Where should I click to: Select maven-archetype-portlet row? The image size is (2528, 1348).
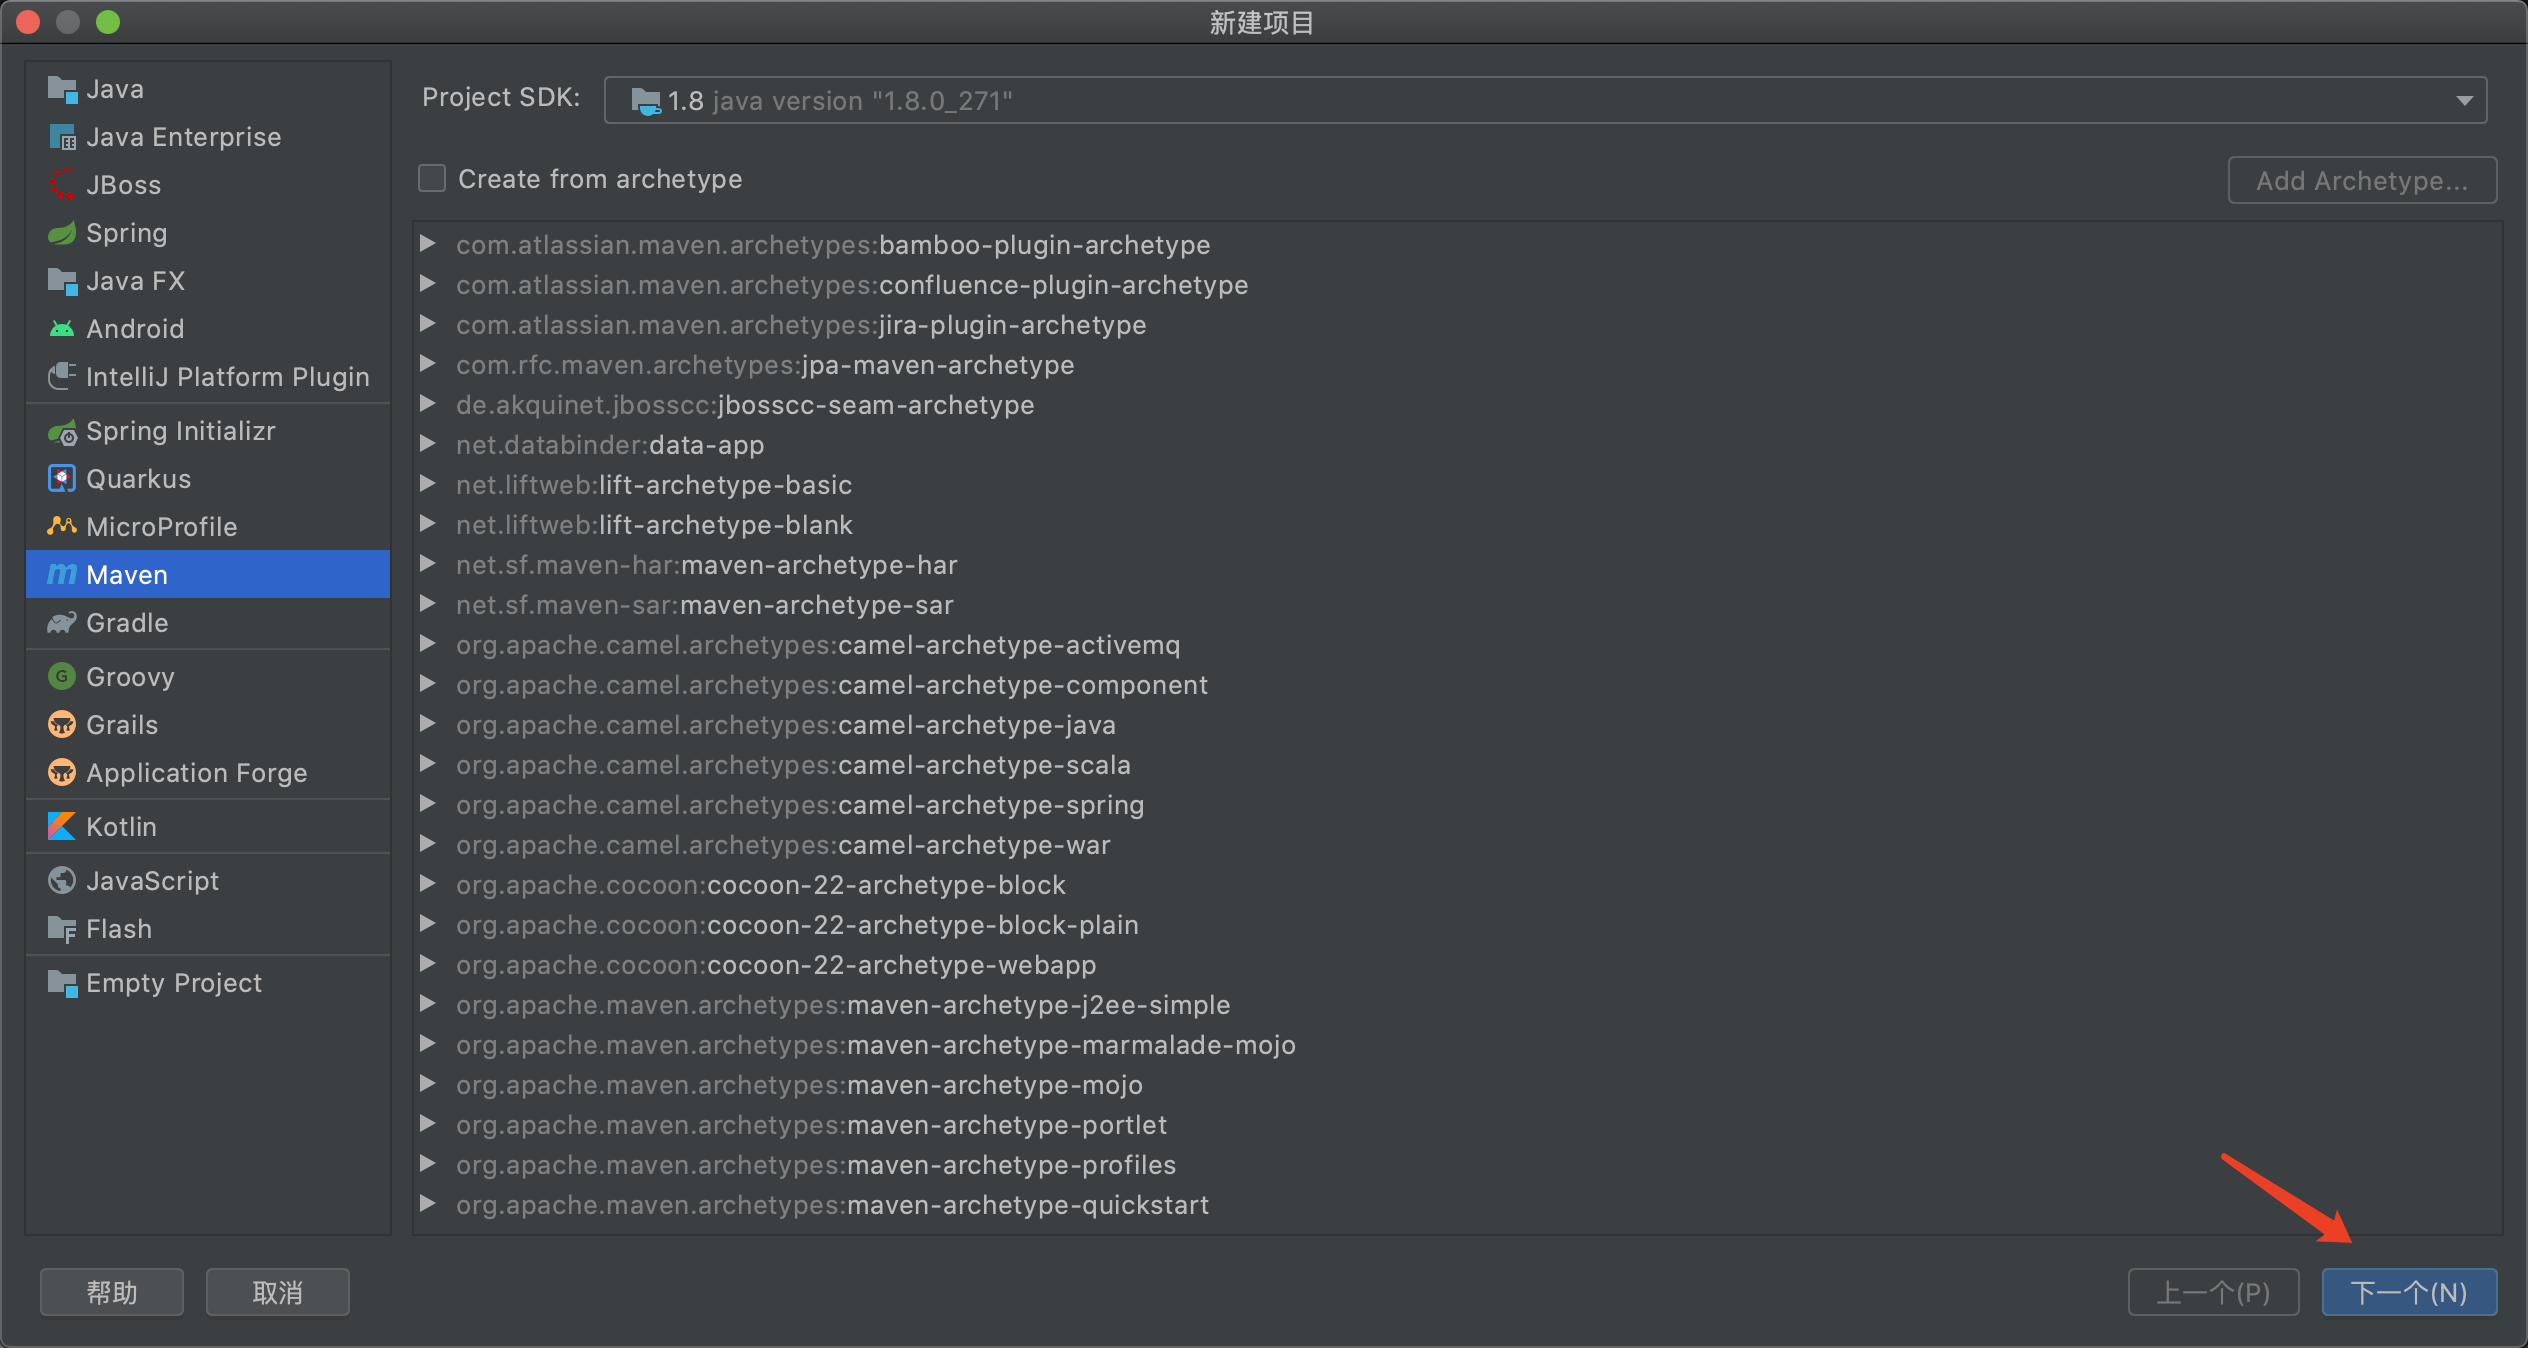[x=1457, y=1125]
